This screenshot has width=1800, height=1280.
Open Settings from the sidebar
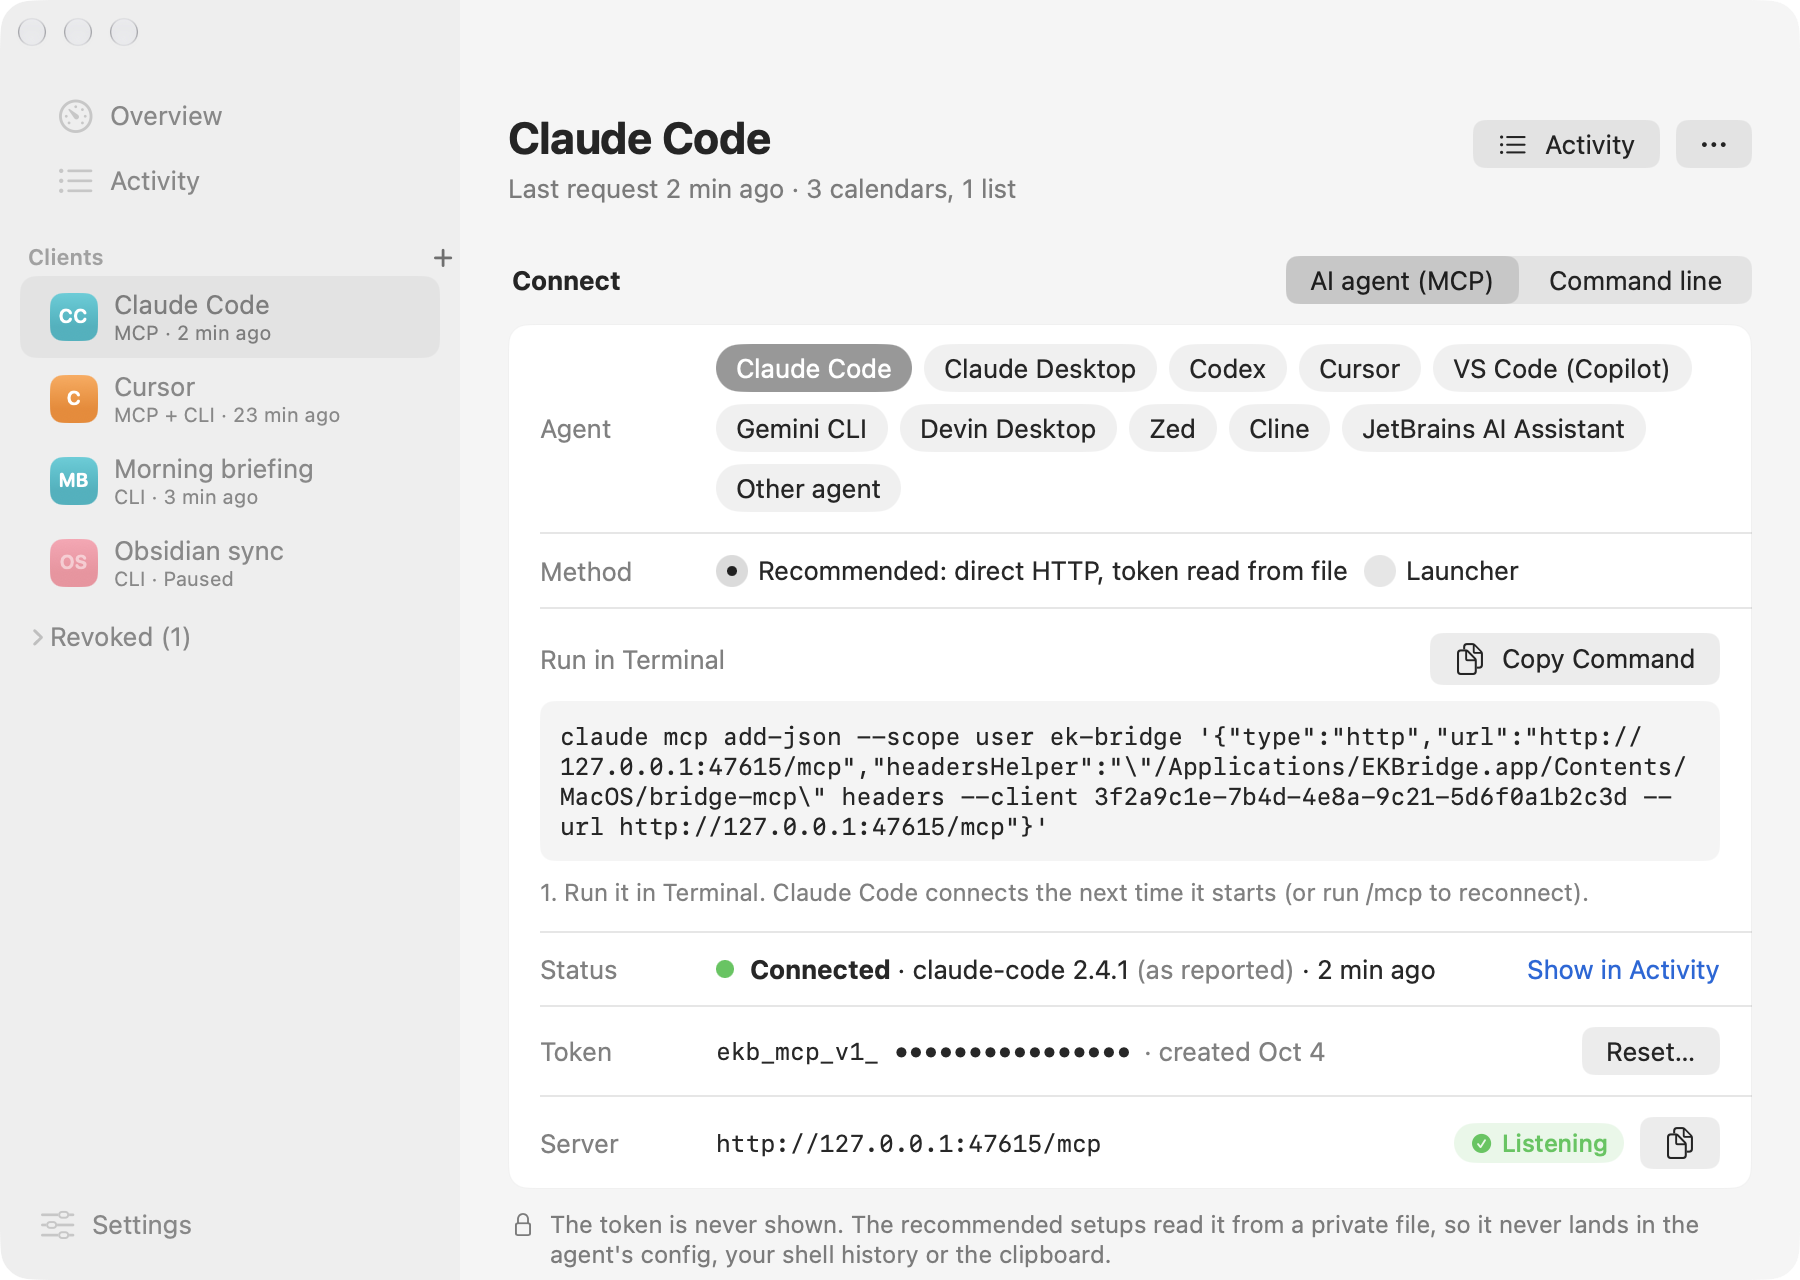[116, 1225]
